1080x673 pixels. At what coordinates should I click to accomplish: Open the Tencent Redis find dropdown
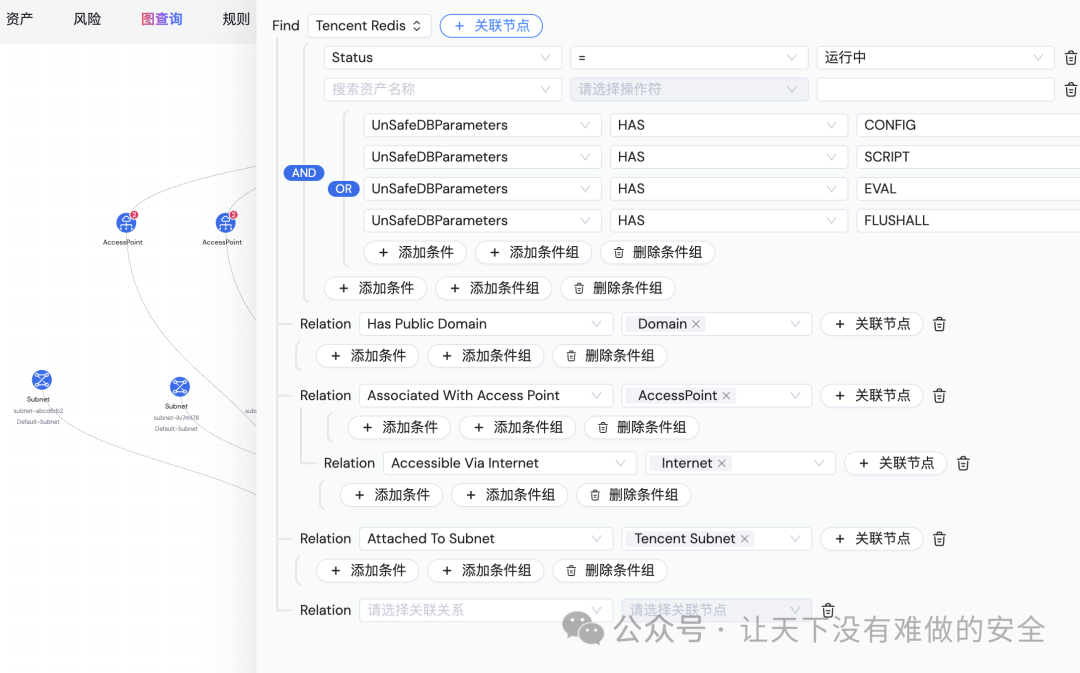pyautogui.click(x=369, y=25)
